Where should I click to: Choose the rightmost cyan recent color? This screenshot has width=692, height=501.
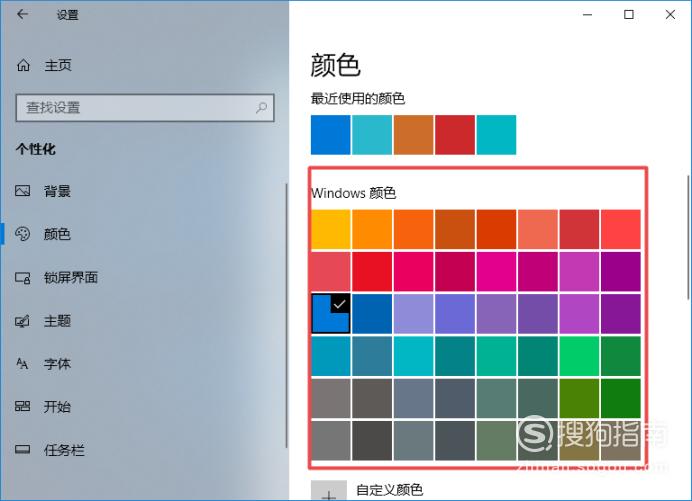pos(496,135)
